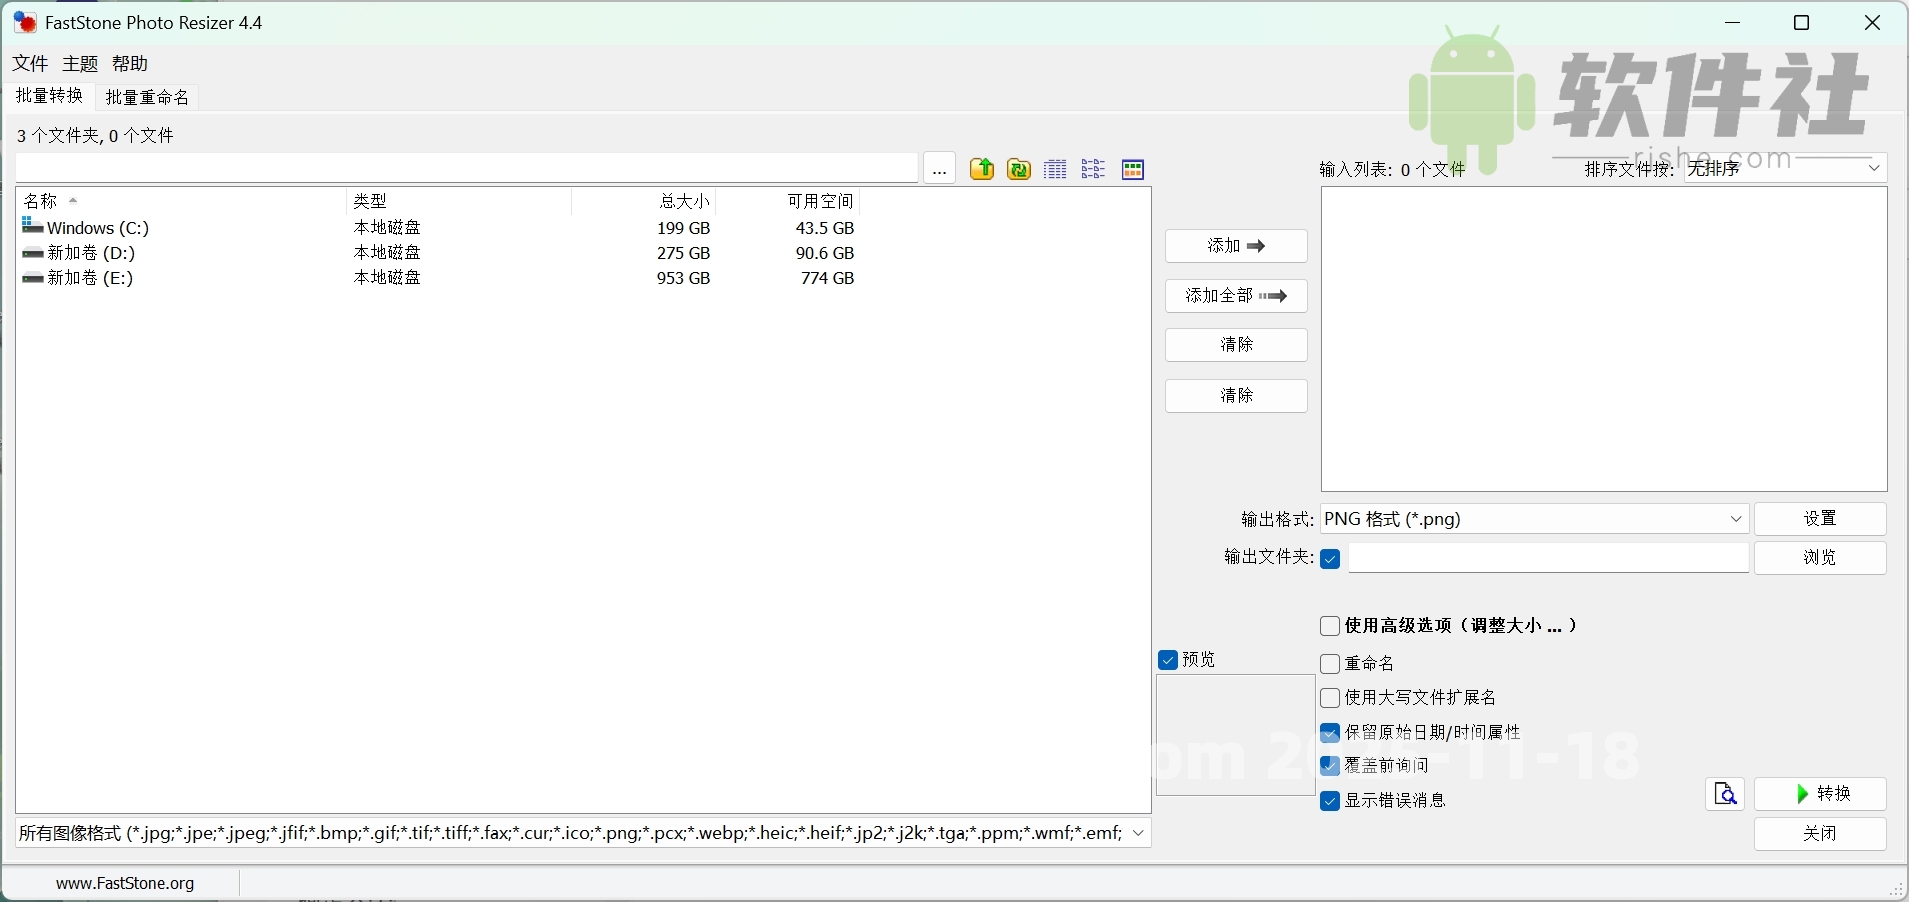Refresh the current folder listing
The image size is (1909, 902).
click(1018, 169)
